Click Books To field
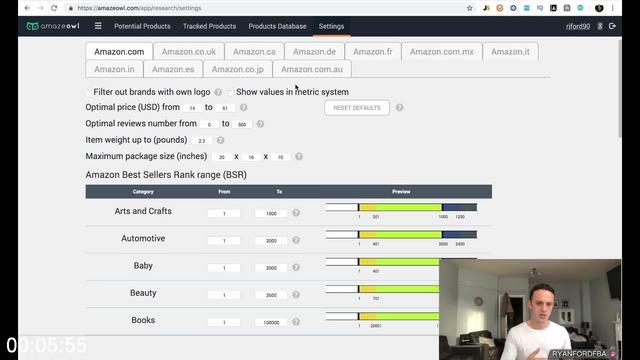Viewport: 640px width, 360px height. (271, 322)
